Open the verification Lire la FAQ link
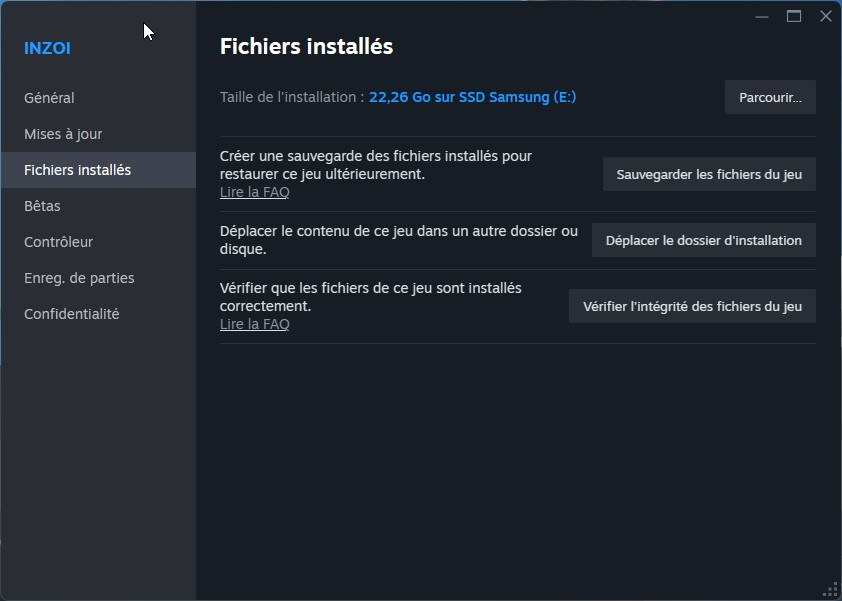 point(254,324)
